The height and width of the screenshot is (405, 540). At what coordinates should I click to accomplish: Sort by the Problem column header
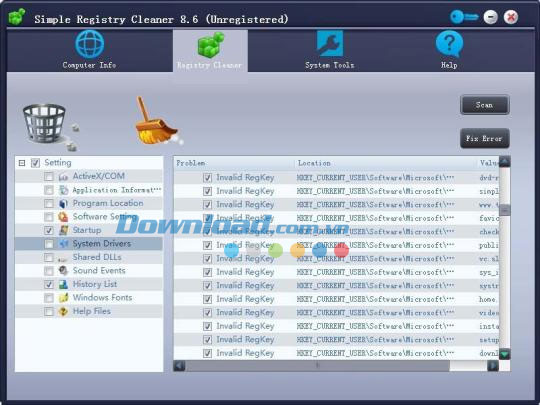pyautogui.click(x=234, y=163)
